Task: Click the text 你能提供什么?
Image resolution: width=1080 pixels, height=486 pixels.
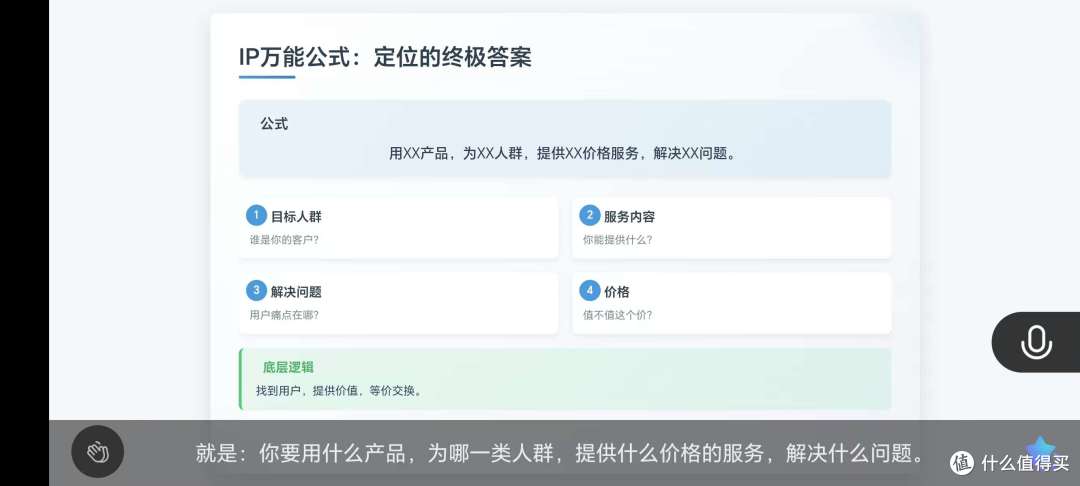Action: point(617,240)
